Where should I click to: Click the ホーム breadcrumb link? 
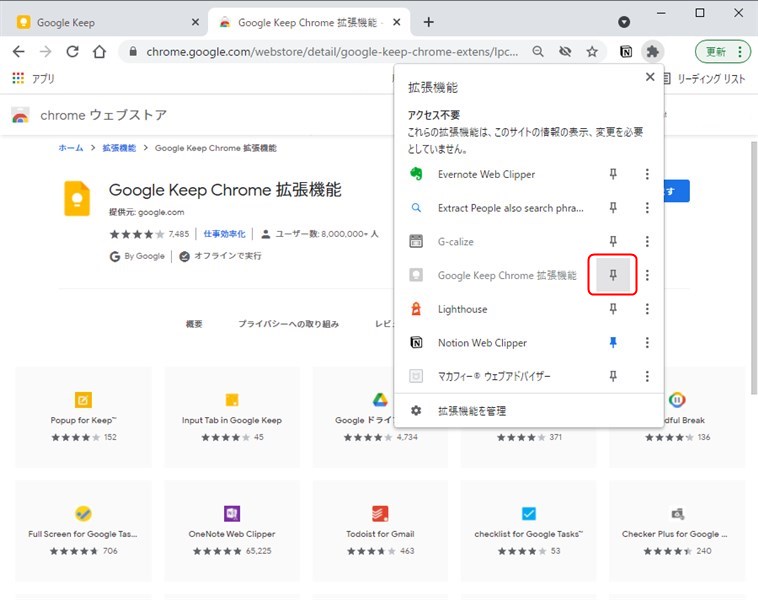tap(71, 148)
